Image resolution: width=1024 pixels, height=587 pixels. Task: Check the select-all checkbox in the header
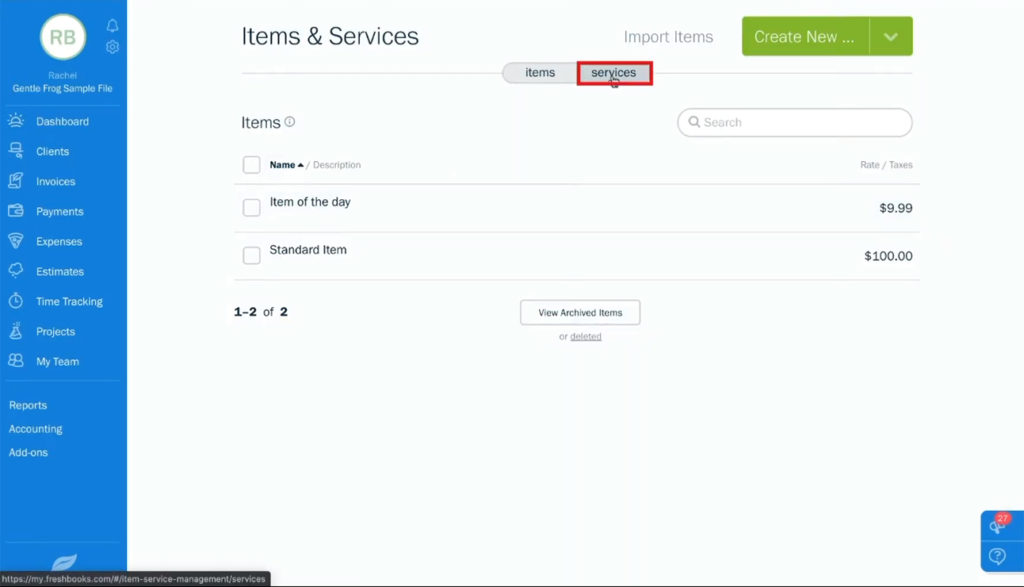[251, 164]
